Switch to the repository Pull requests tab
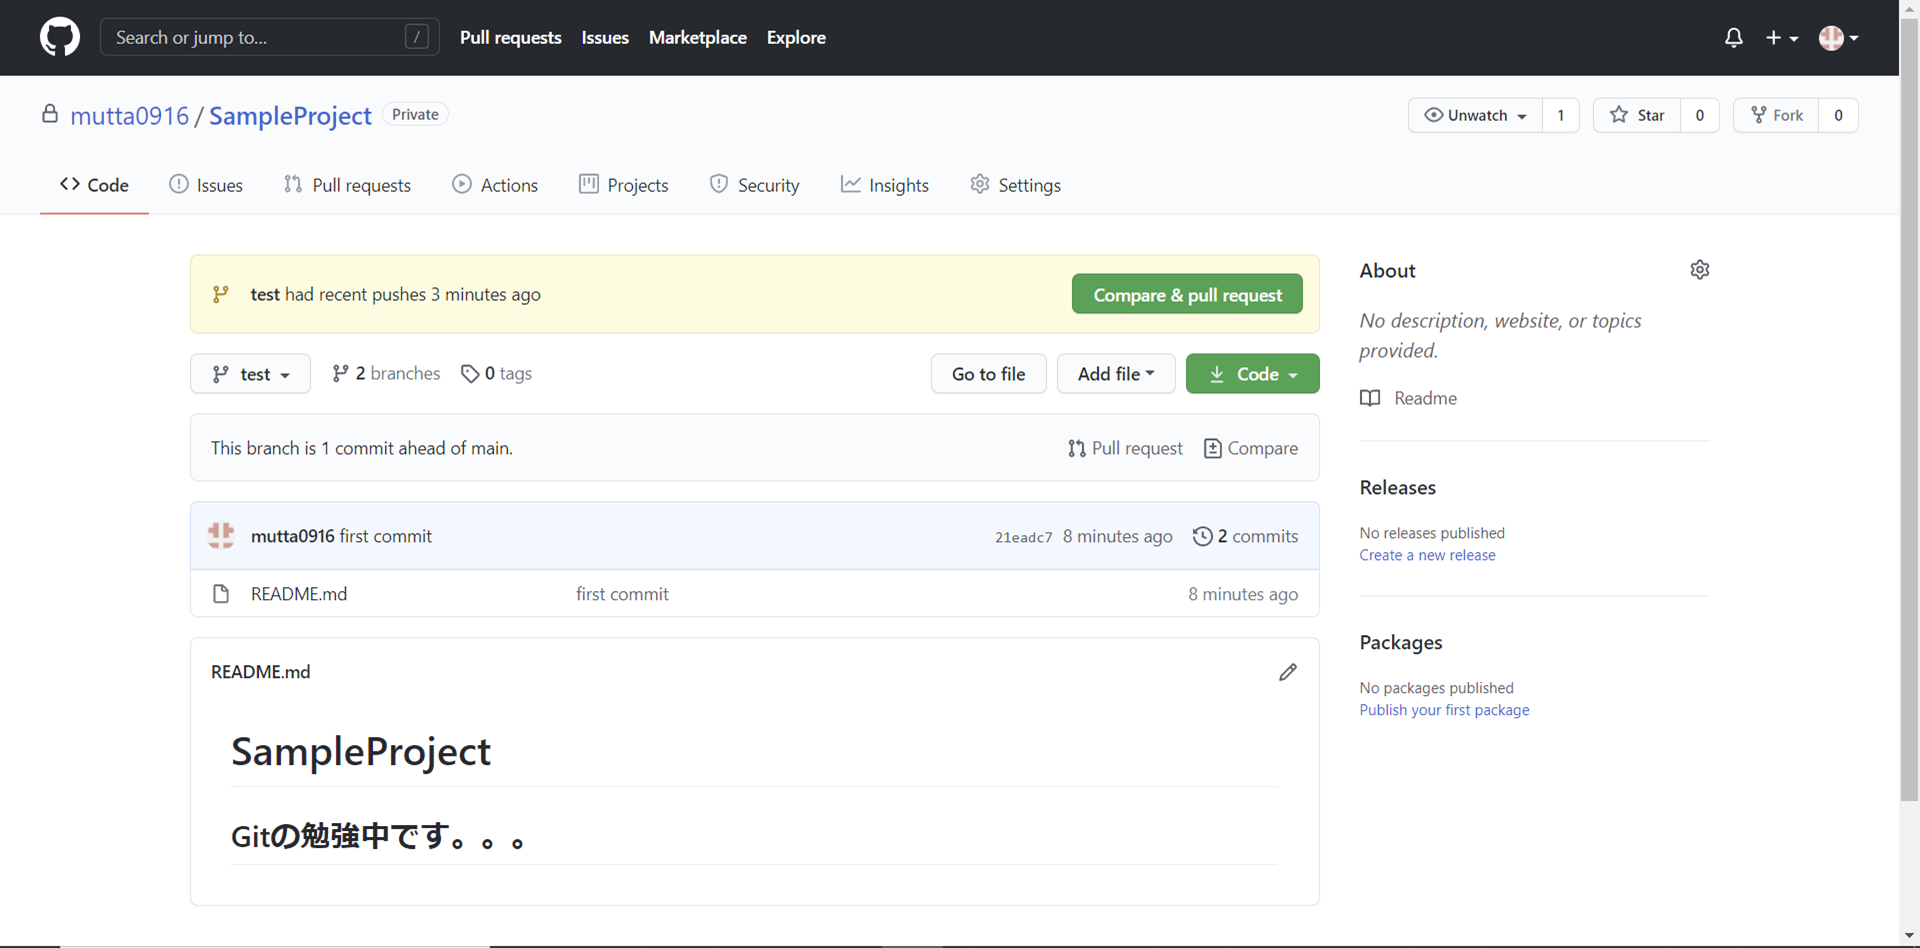1920x948 pixels. pyautogui.click(x=347, y=185)
